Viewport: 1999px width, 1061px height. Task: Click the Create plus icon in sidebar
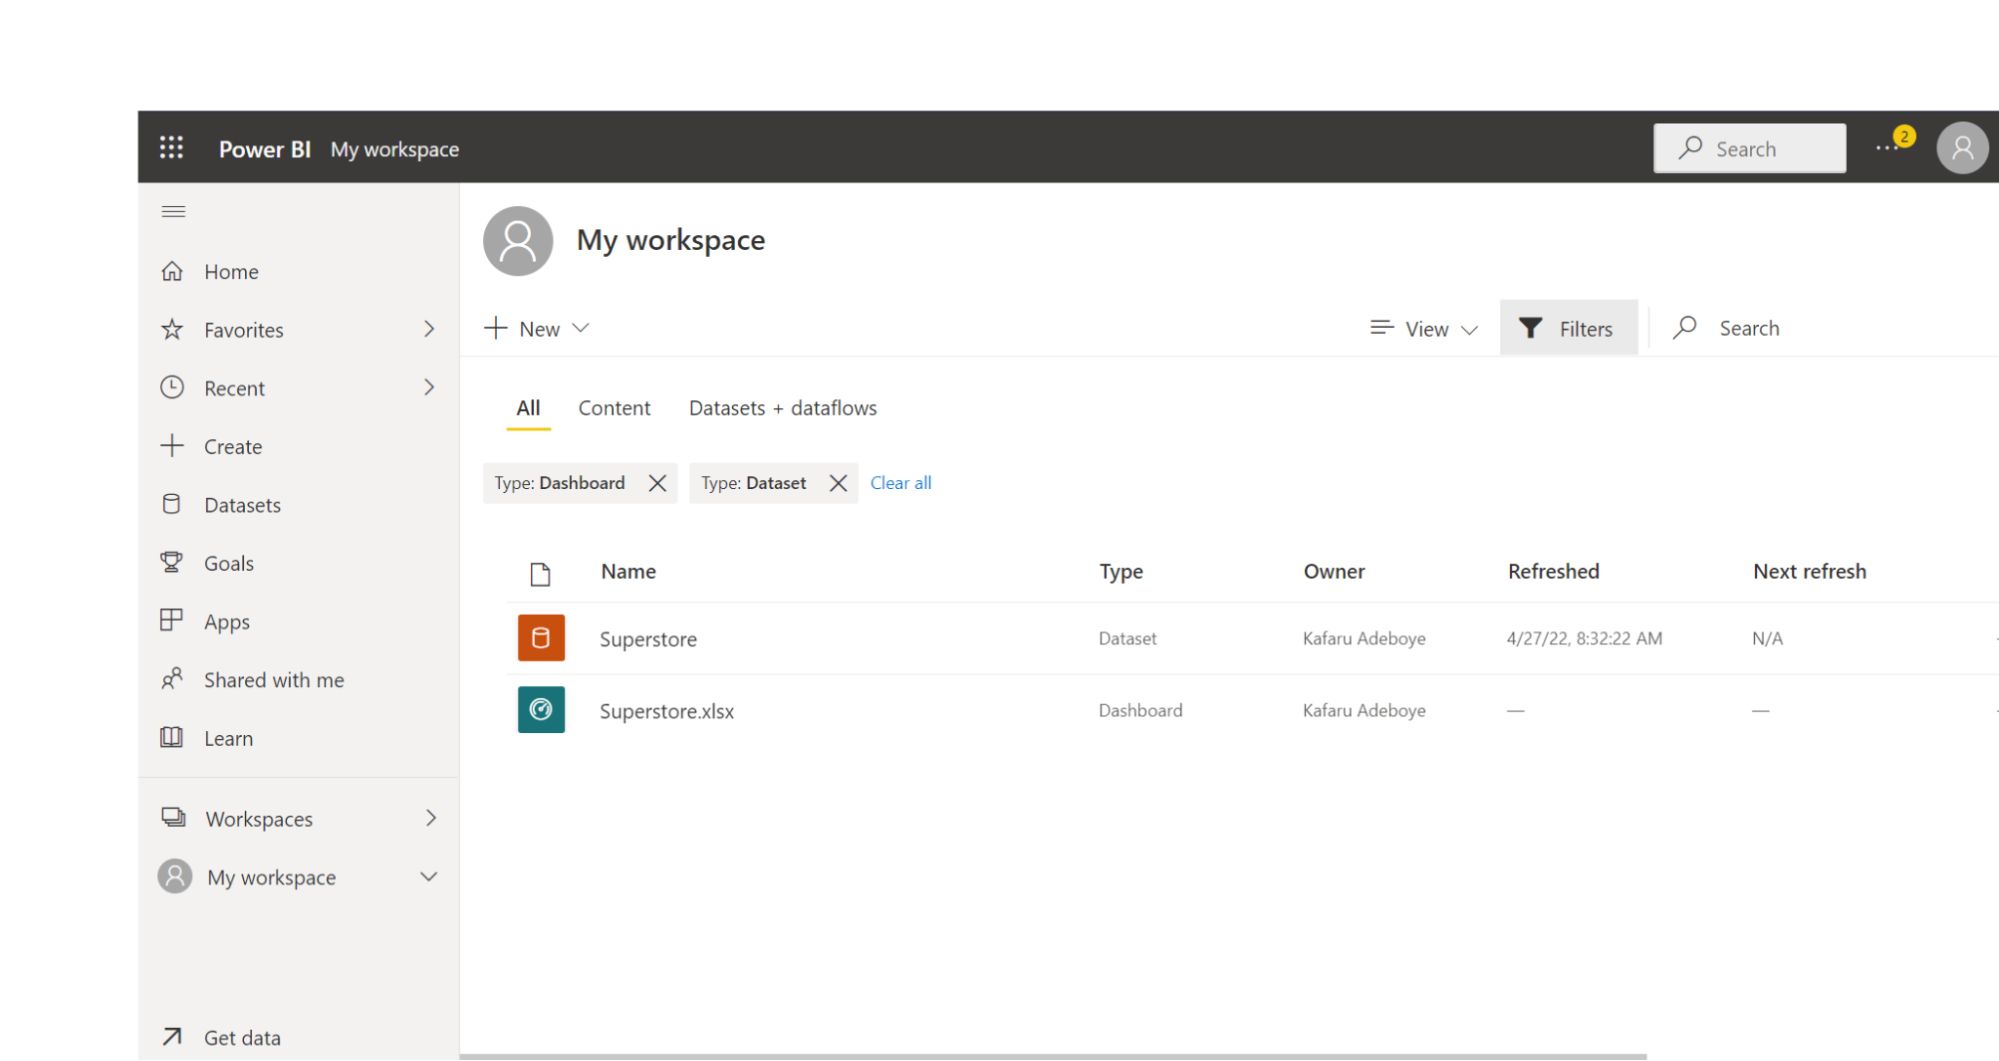click(x=172, y=445)
